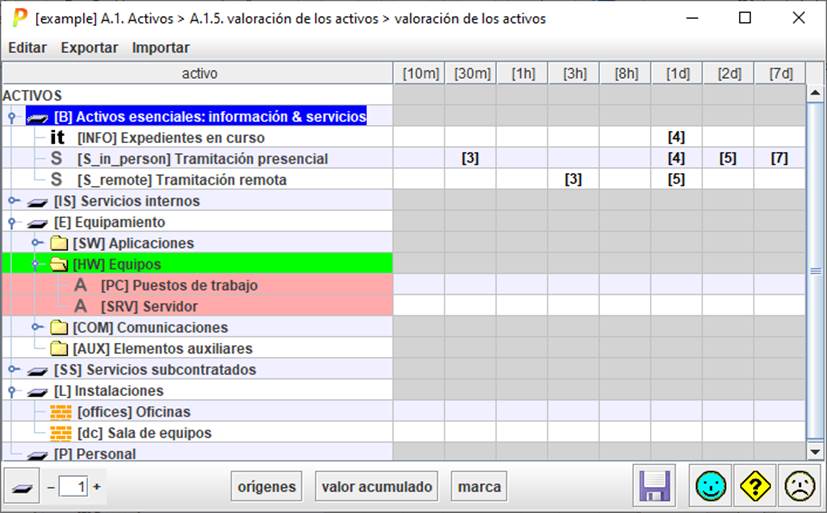Viewport: 827px width, 513px height.
Task: Click the valor acumulado button
Action: click(x=377, y=487)
